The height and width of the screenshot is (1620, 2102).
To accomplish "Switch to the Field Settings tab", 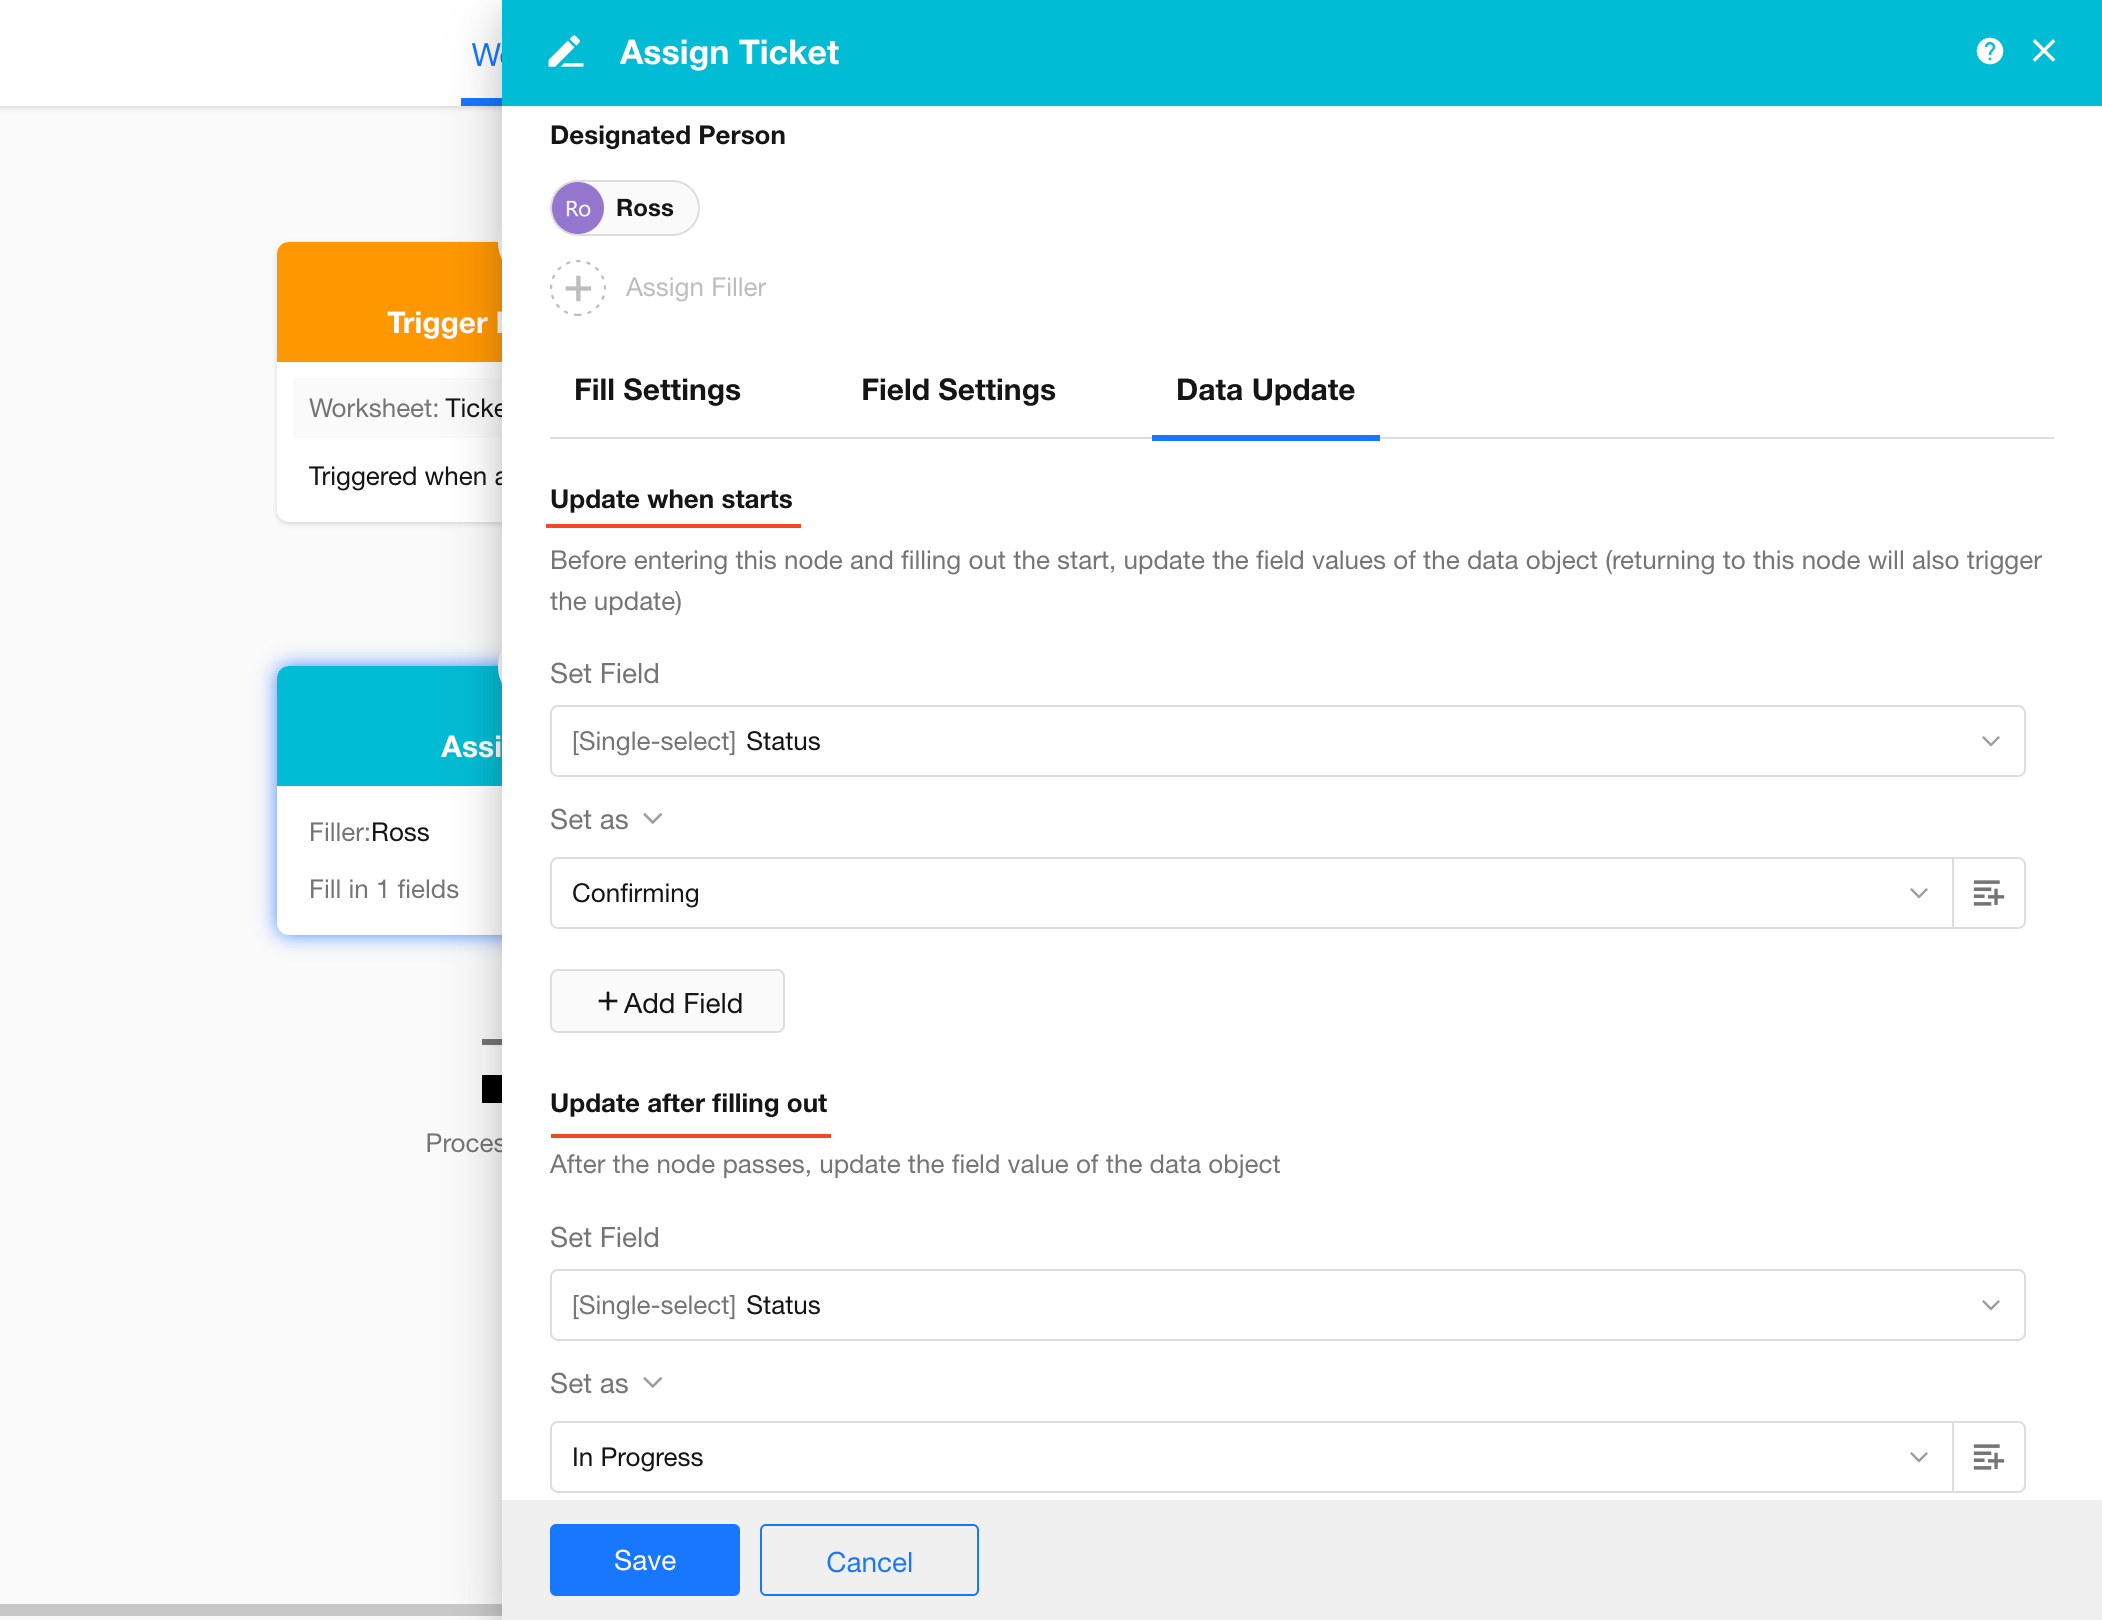I will click(958, 390).
